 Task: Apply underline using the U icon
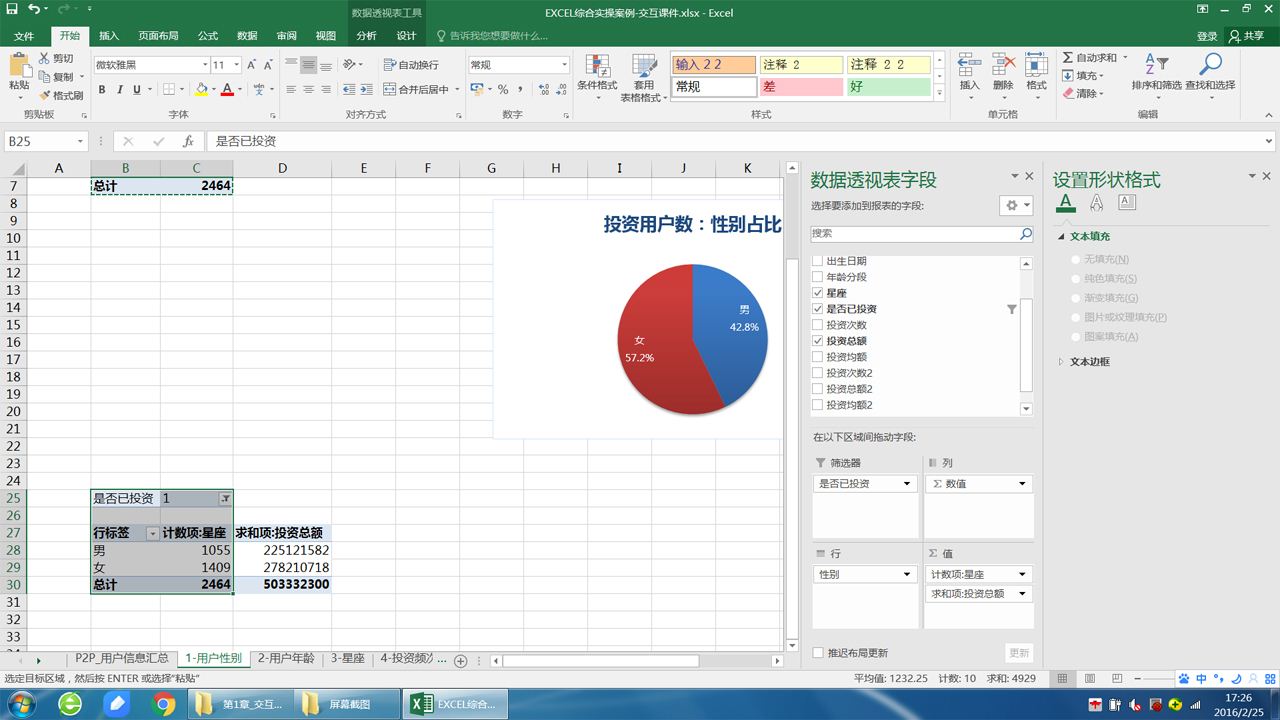pos(136,90)
